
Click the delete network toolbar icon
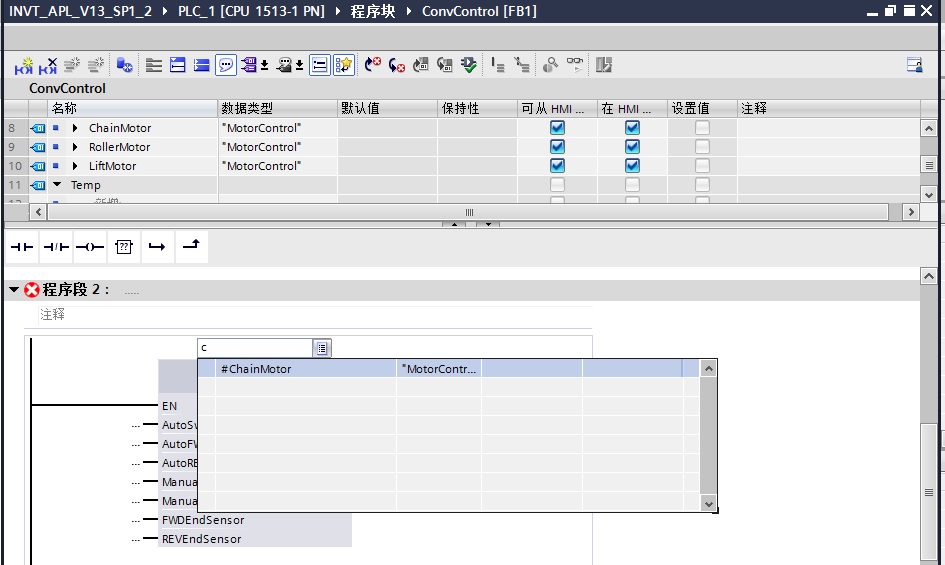pos(48,65)
